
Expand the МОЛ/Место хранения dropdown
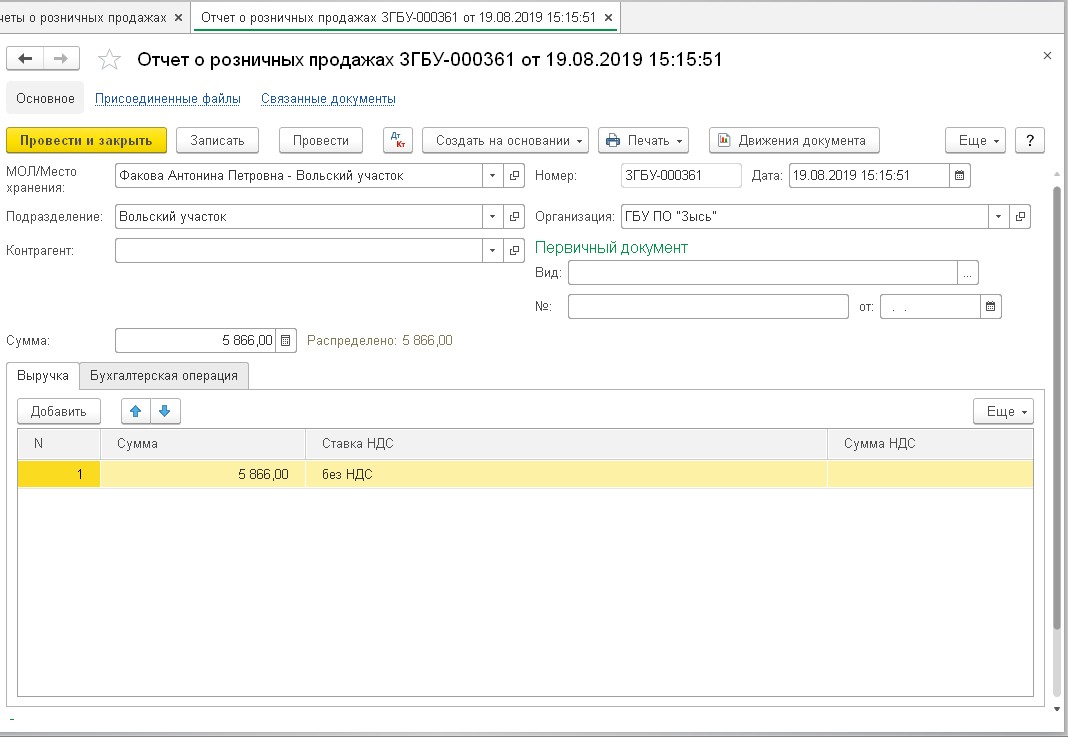pos(492,176)
